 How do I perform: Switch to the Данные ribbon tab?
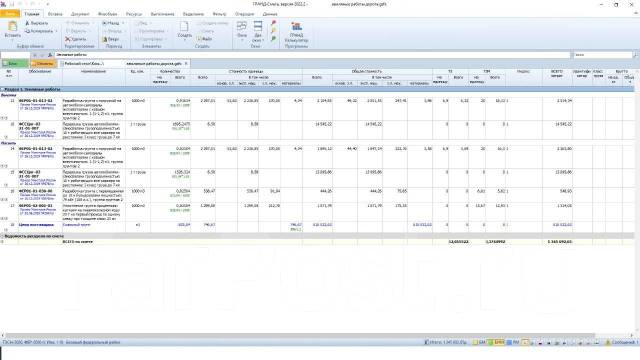coord(270,14)
